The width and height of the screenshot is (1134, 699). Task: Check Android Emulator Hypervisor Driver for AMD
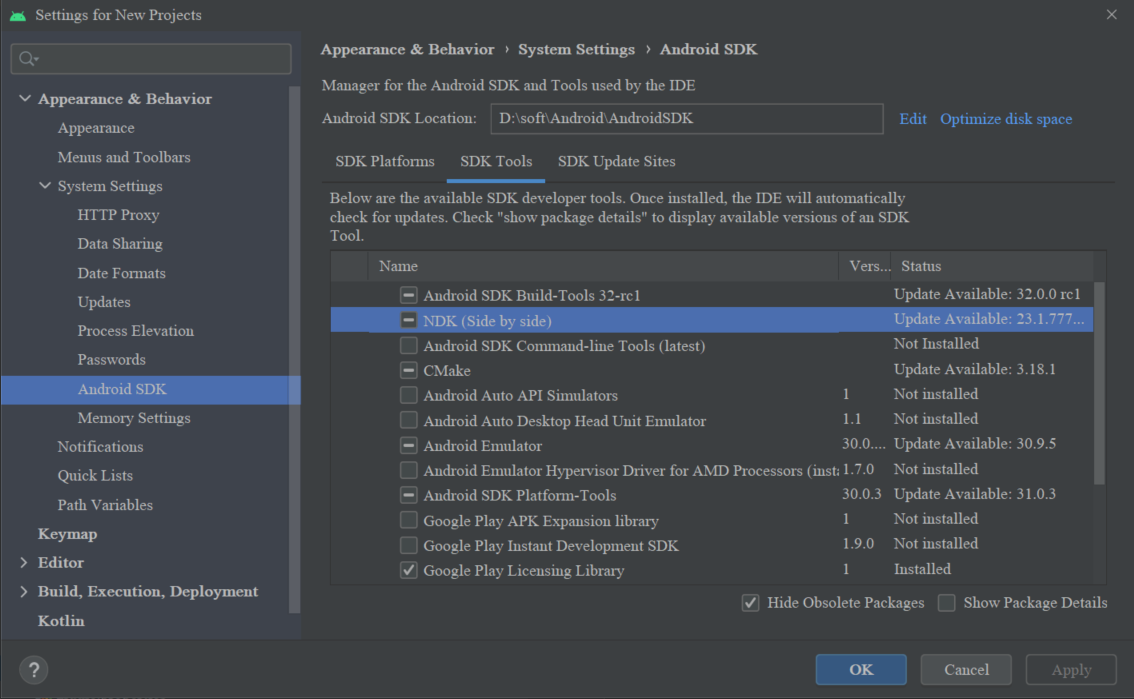409,470
